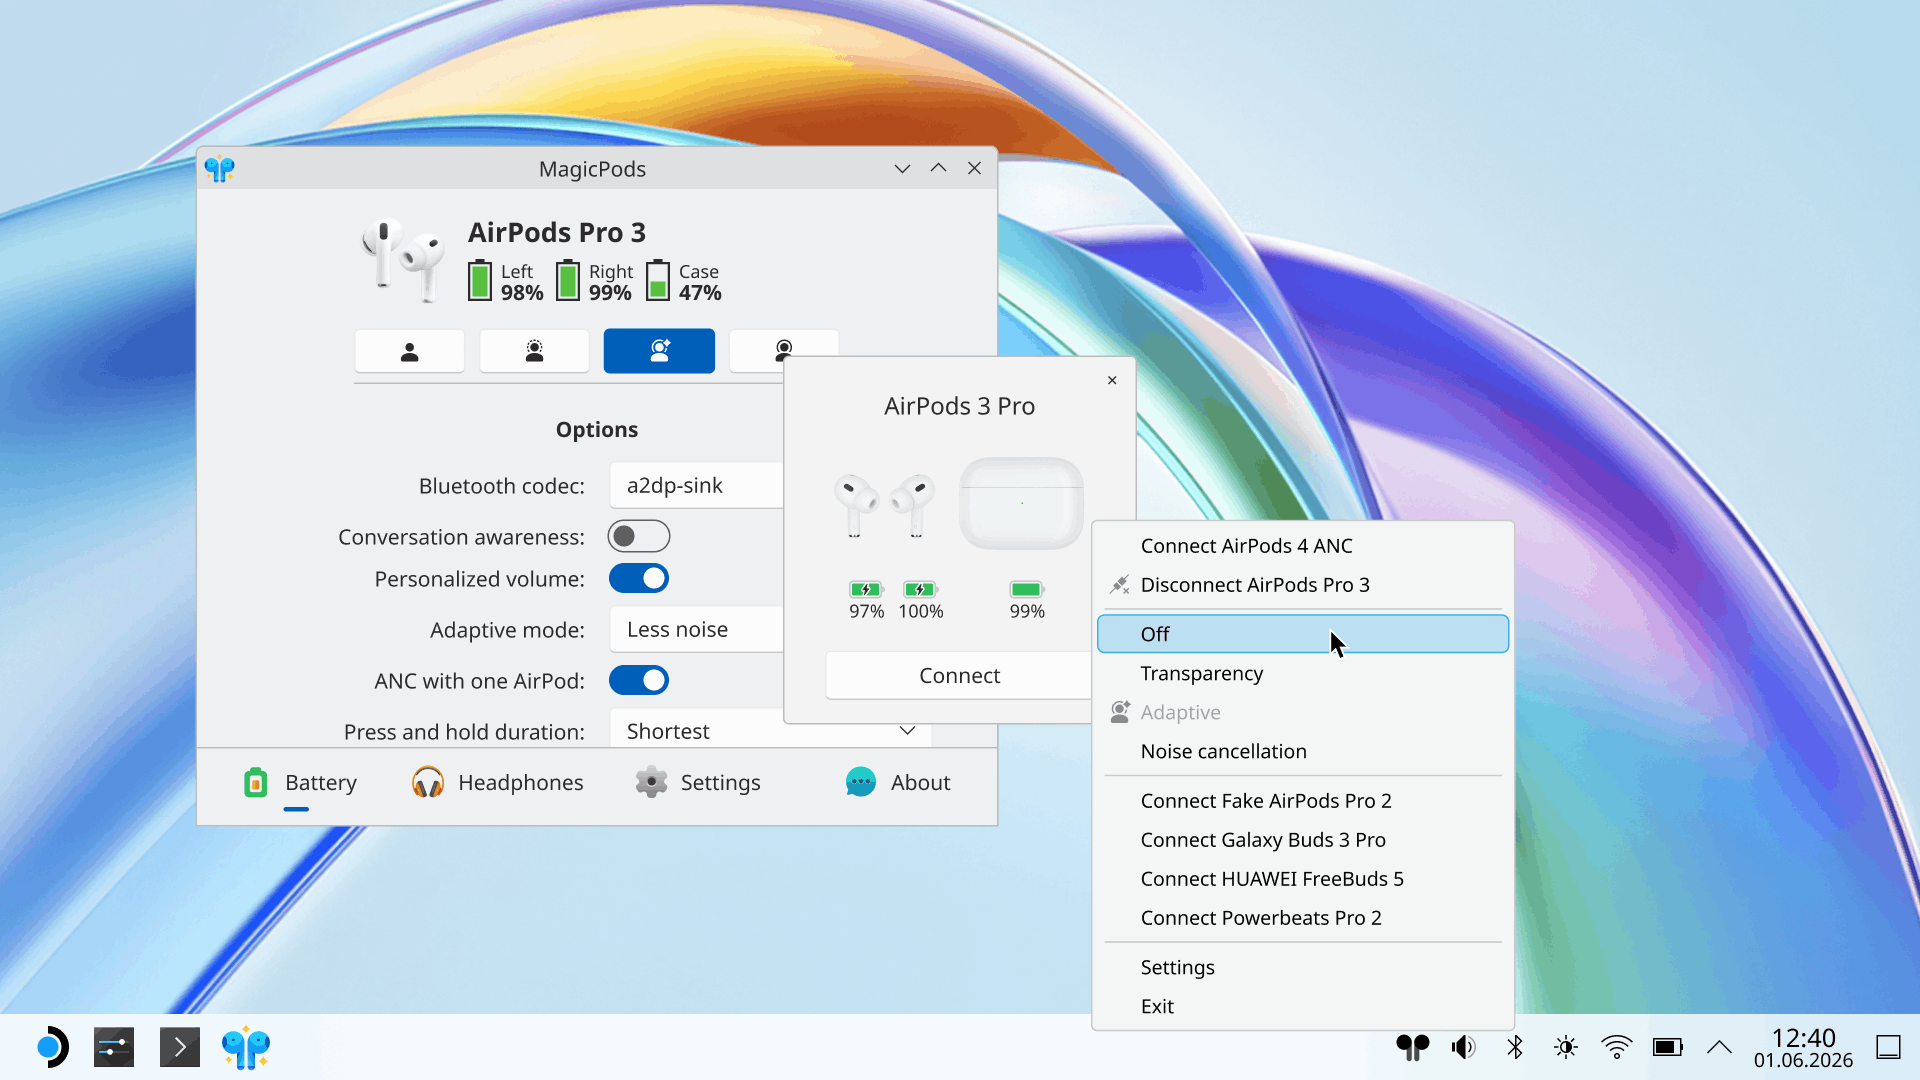Open the battery tray icon
The image size is (1920, 1080).
pos(1668,1047)
